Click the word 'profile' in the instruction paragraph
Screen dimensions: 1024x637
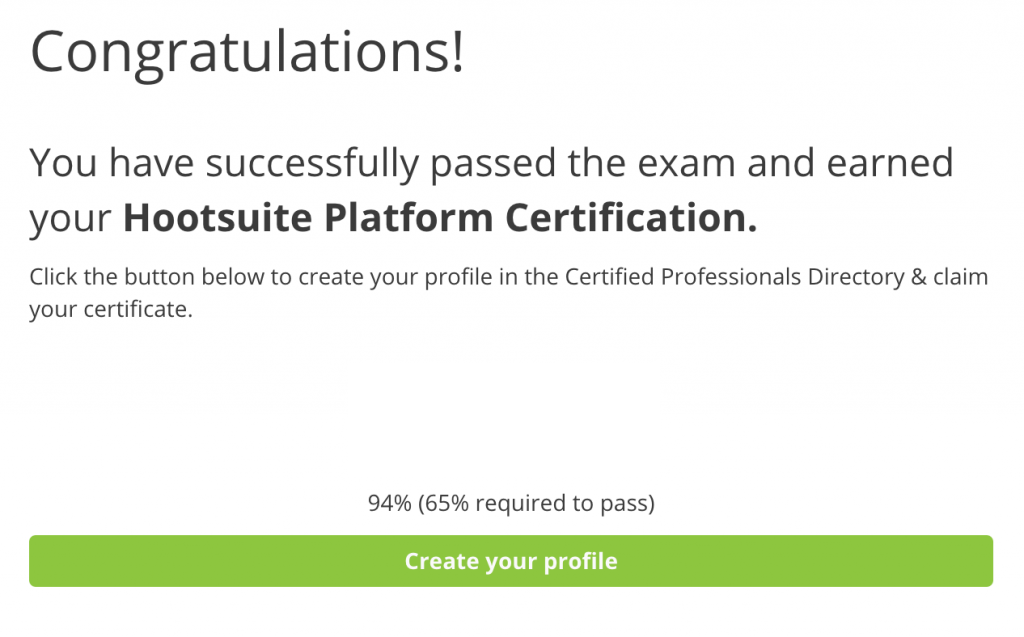(458, 277)
